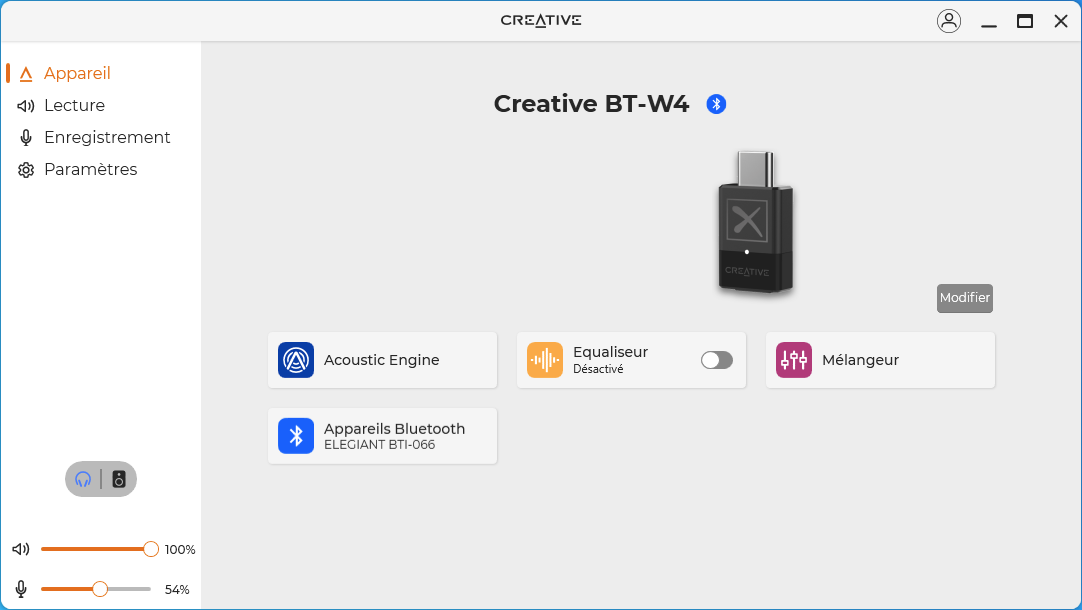1082x610 pixels.
Task: Mute the microphone via mic icon
Action: pyautogui.click(x=21, y=589)
